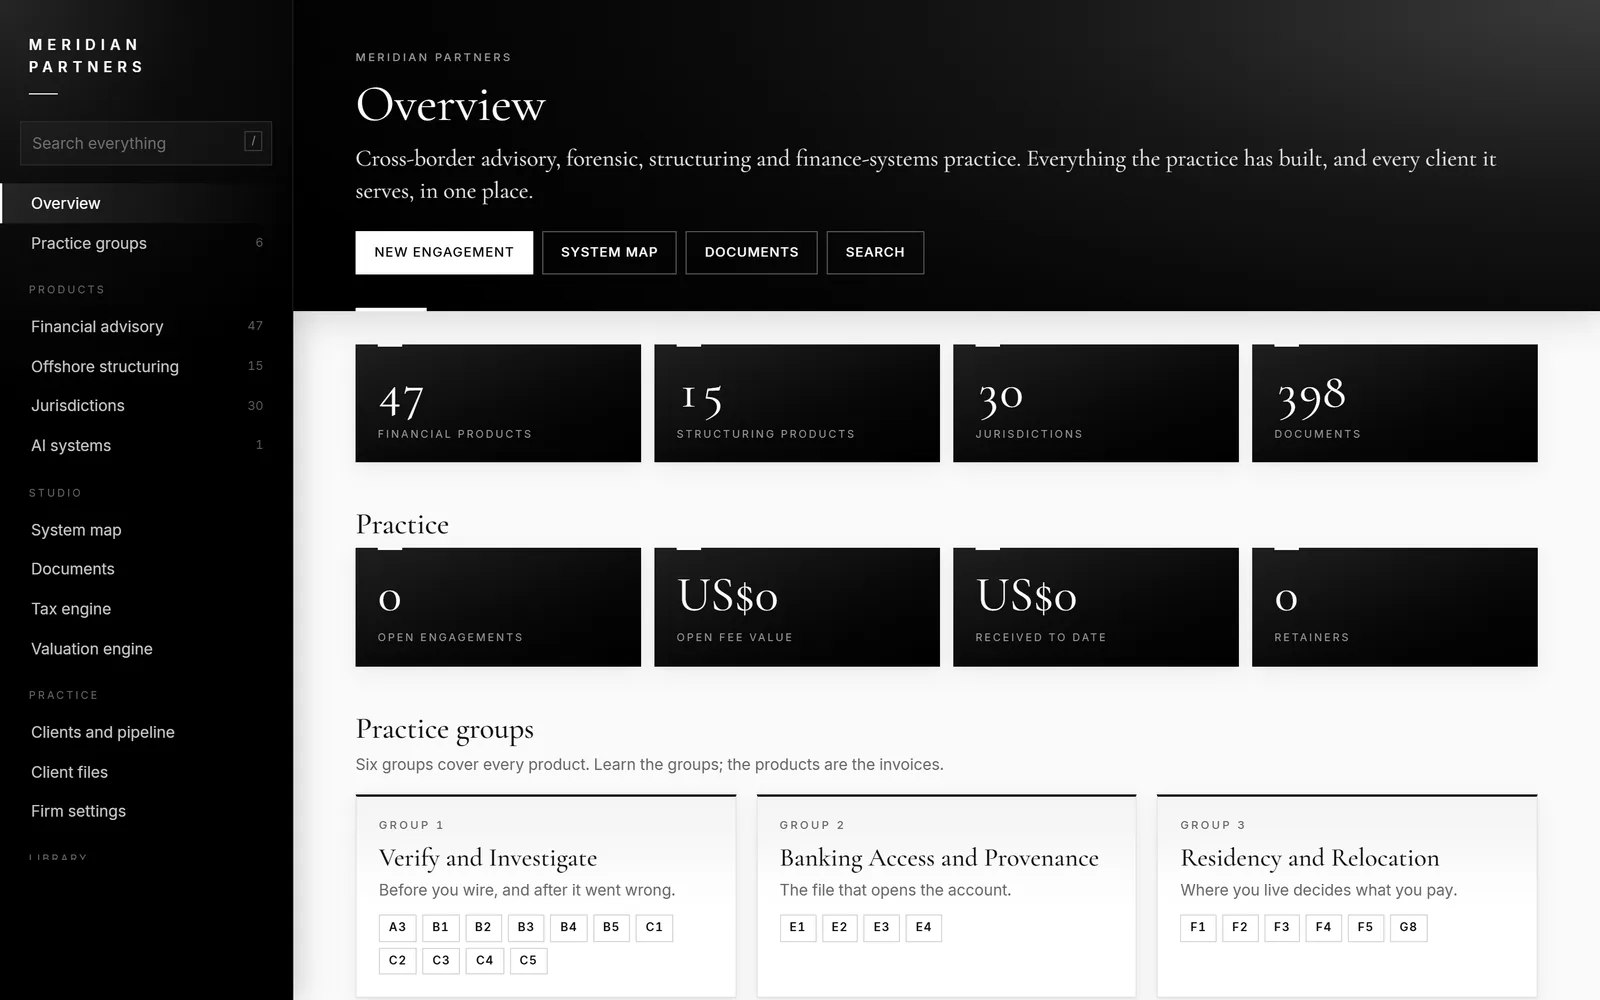
Task: Open the Verify and Investigate group title
Action: pyautogui.click(x=488, y=858)
